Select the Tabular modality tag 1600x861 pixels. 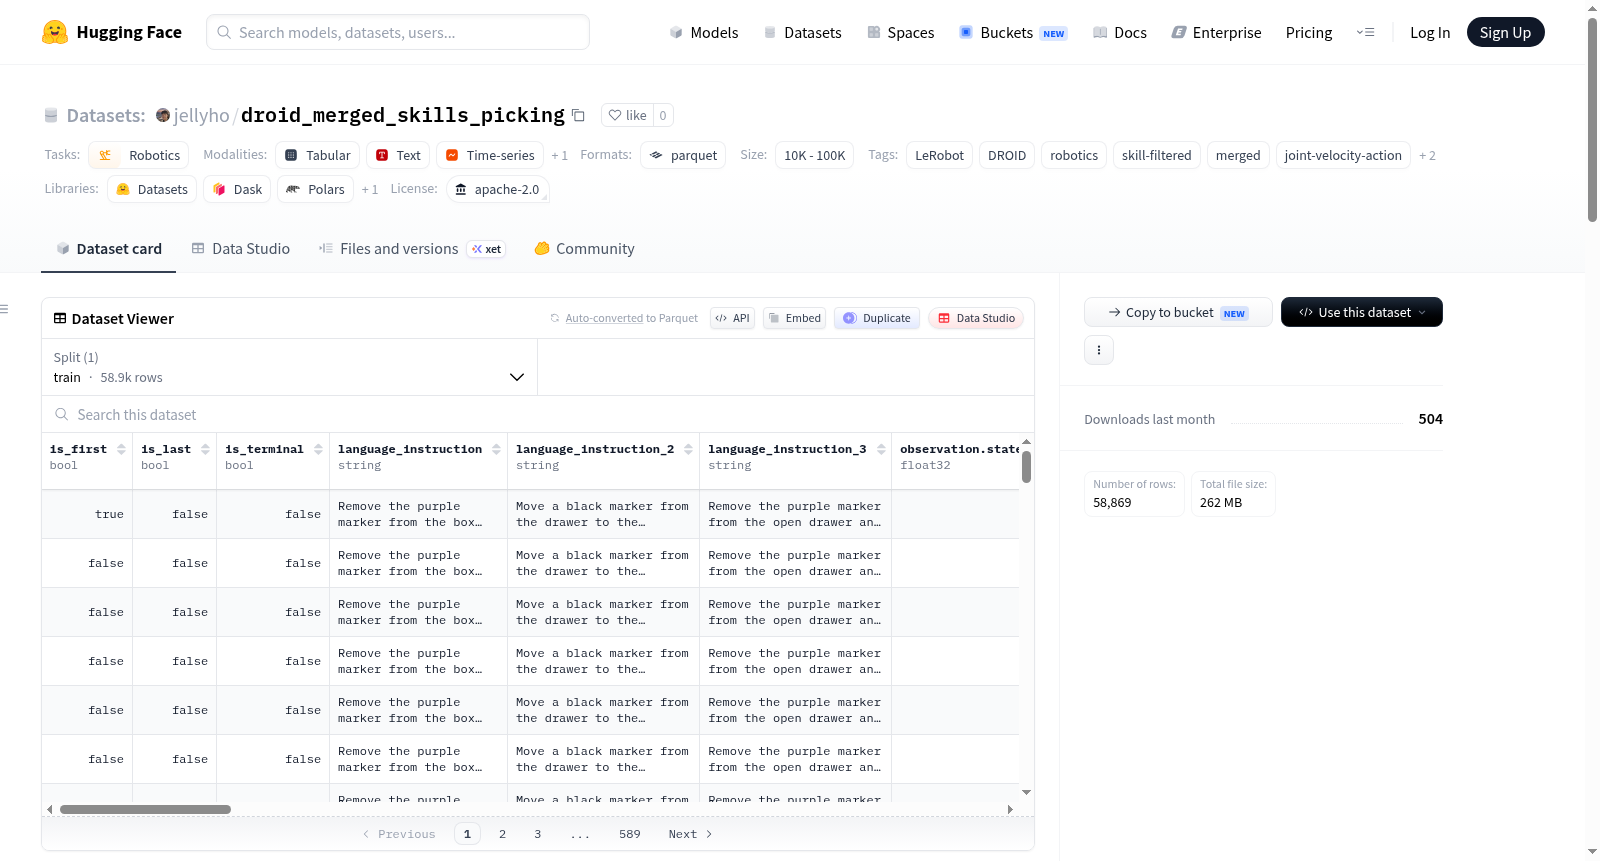(x=317, y=155)
